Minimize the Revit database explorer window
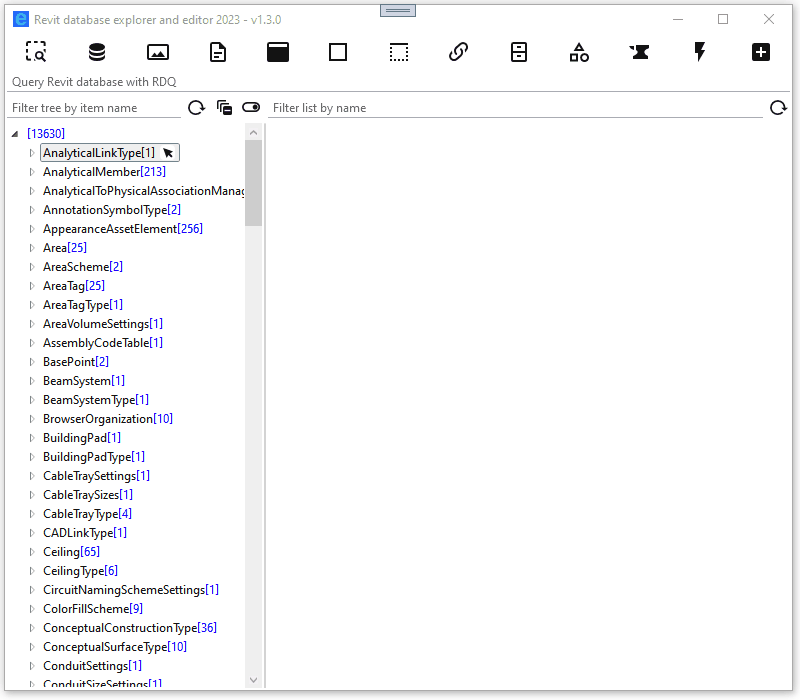The image size is (800, 700). 678,19
